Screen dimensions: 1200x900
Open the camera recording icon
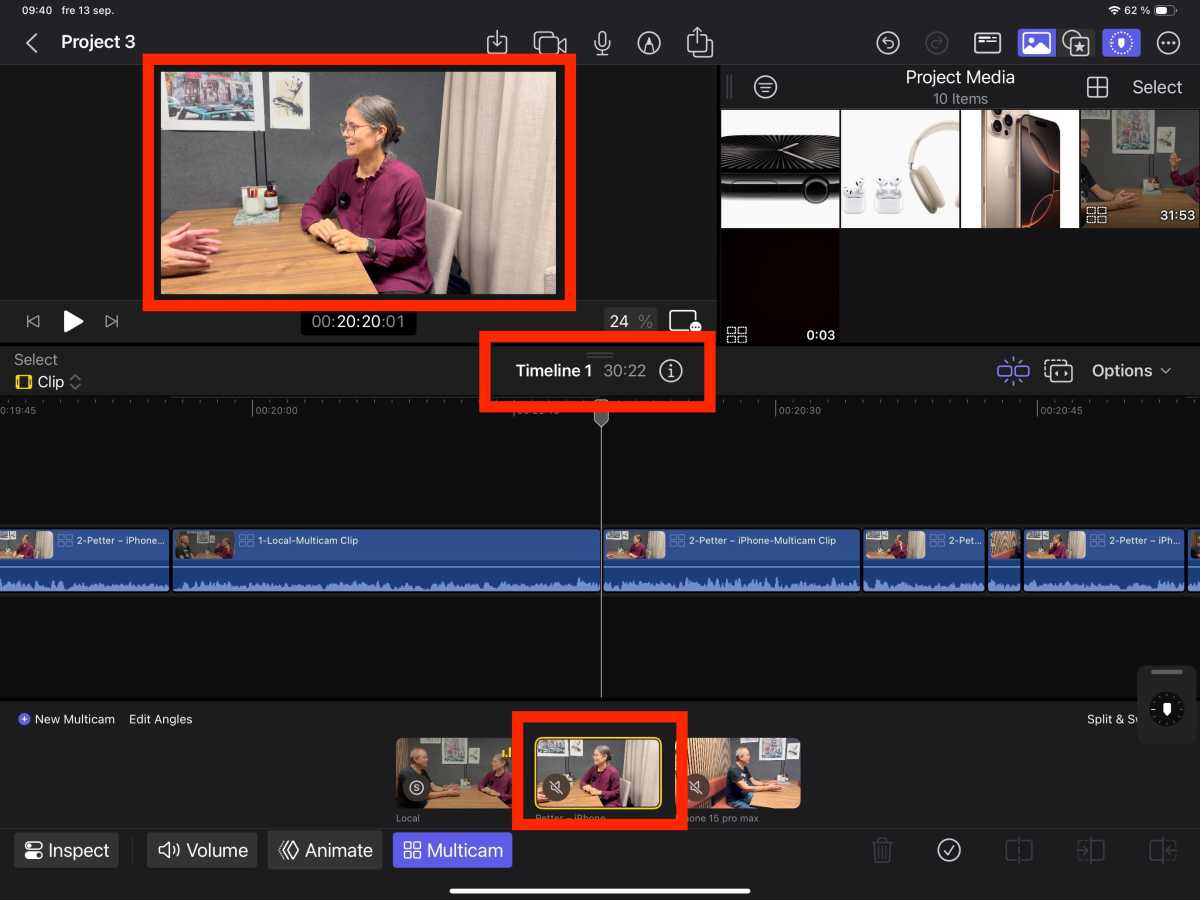click(x=549, y=42)
